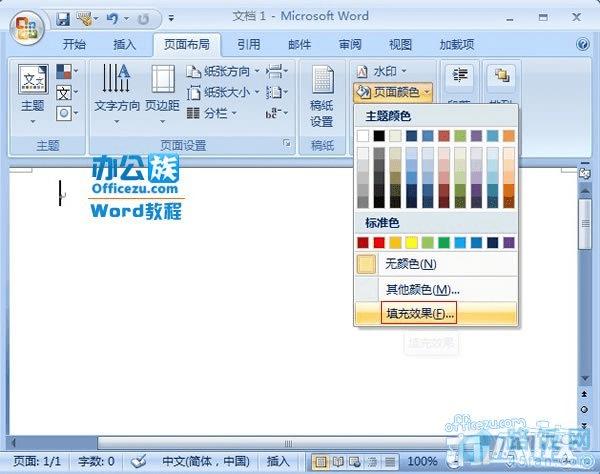600x474 pixels.
Task: Pick white theme color swatch
Action: [363, 136]
